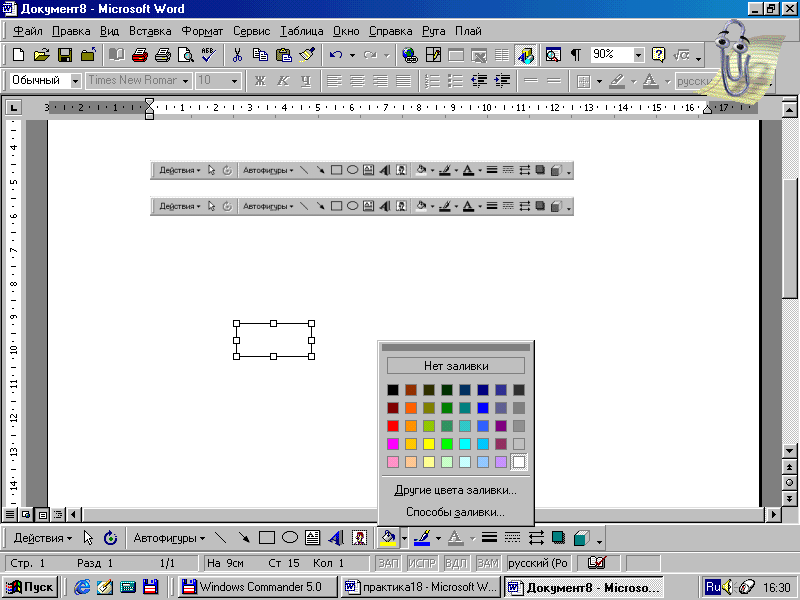This screenshot has height=600, width=800.
Task: Open the Формат menu
Action: click(203, 31)
